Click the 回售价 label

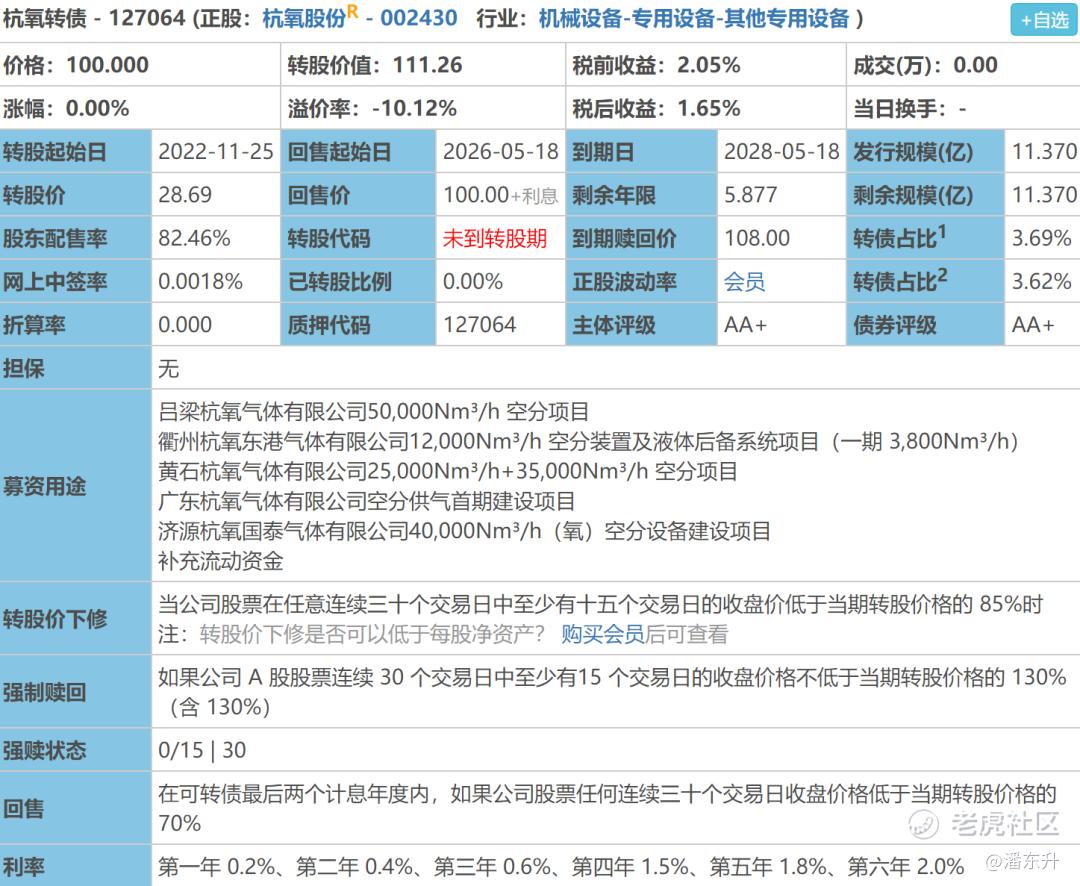318,195
